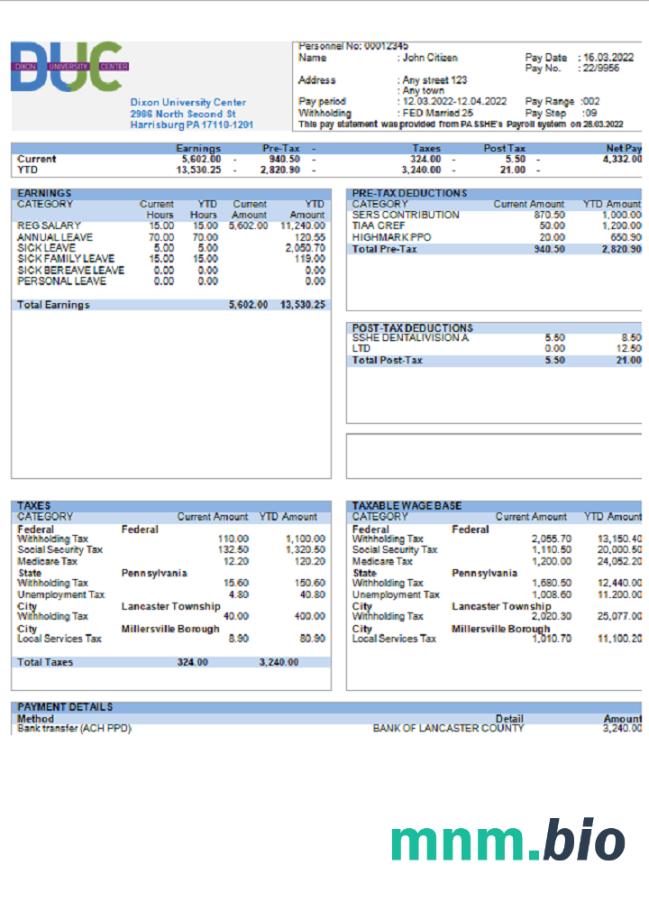
Task: Select the SSHE DENTAL/VISION A entry
Action: click(x=410, y=338)
